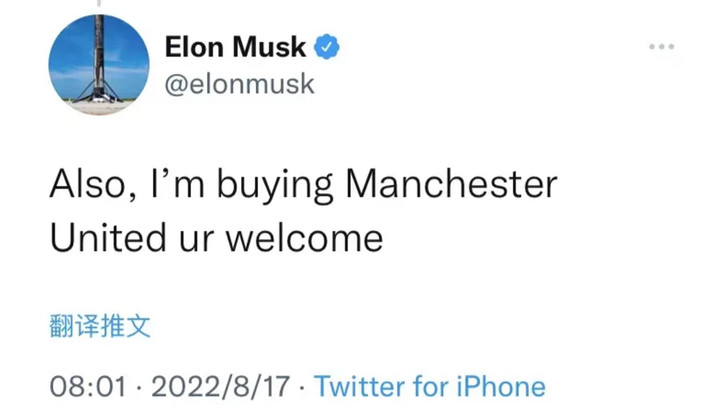
Task: Click the reply thread line above the avatar
Action: pyautogui.click(x=99, y=3)
